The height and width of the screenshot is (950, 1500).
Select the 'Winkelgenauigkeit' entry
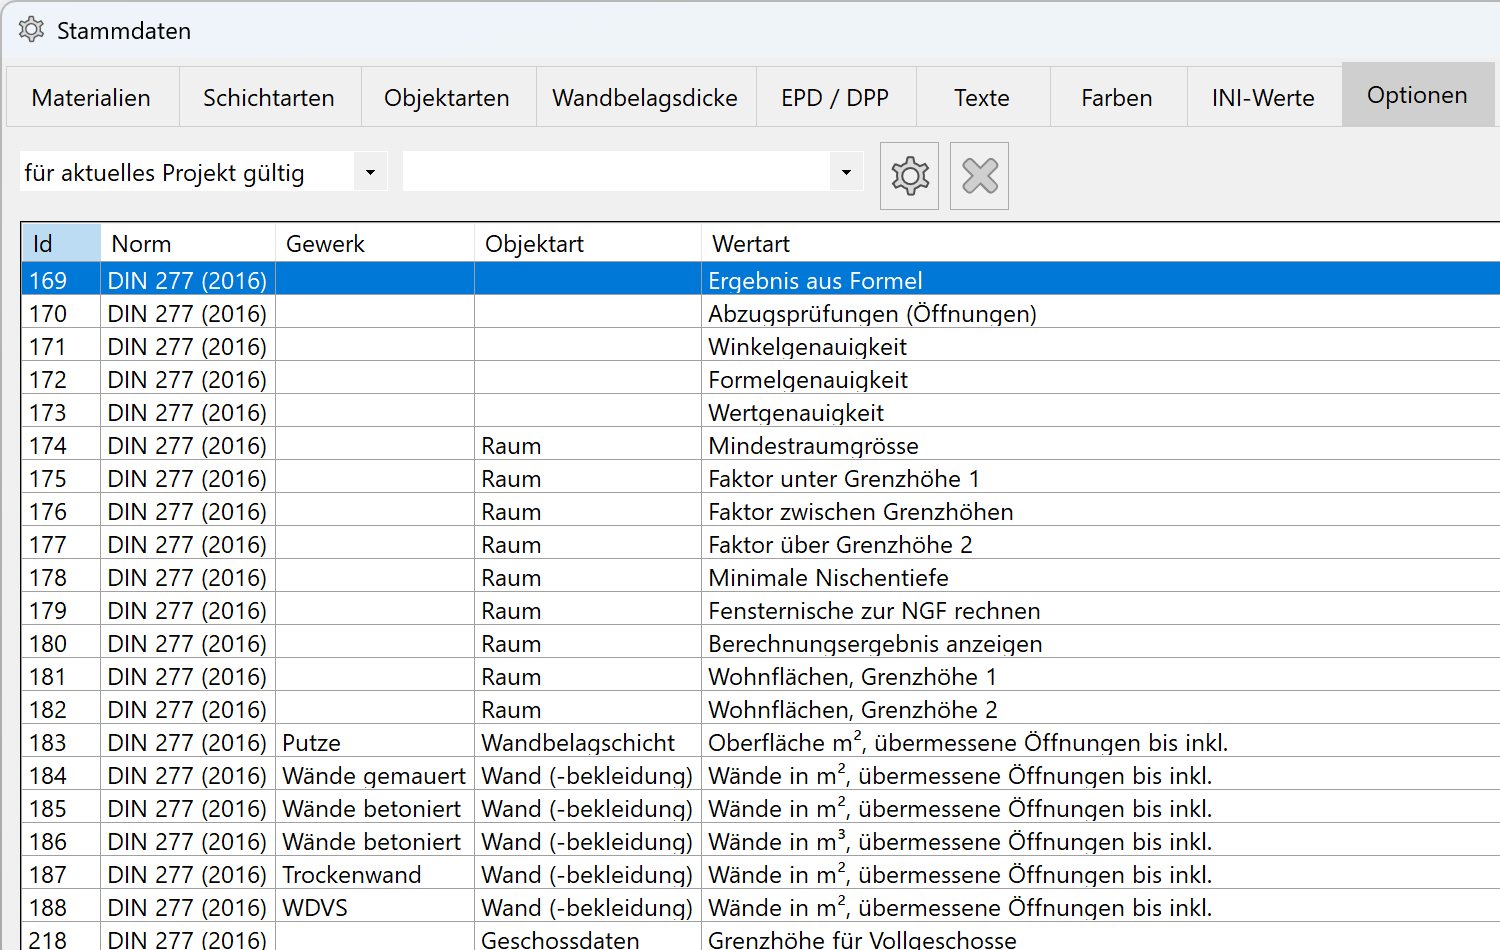point(760,346)
